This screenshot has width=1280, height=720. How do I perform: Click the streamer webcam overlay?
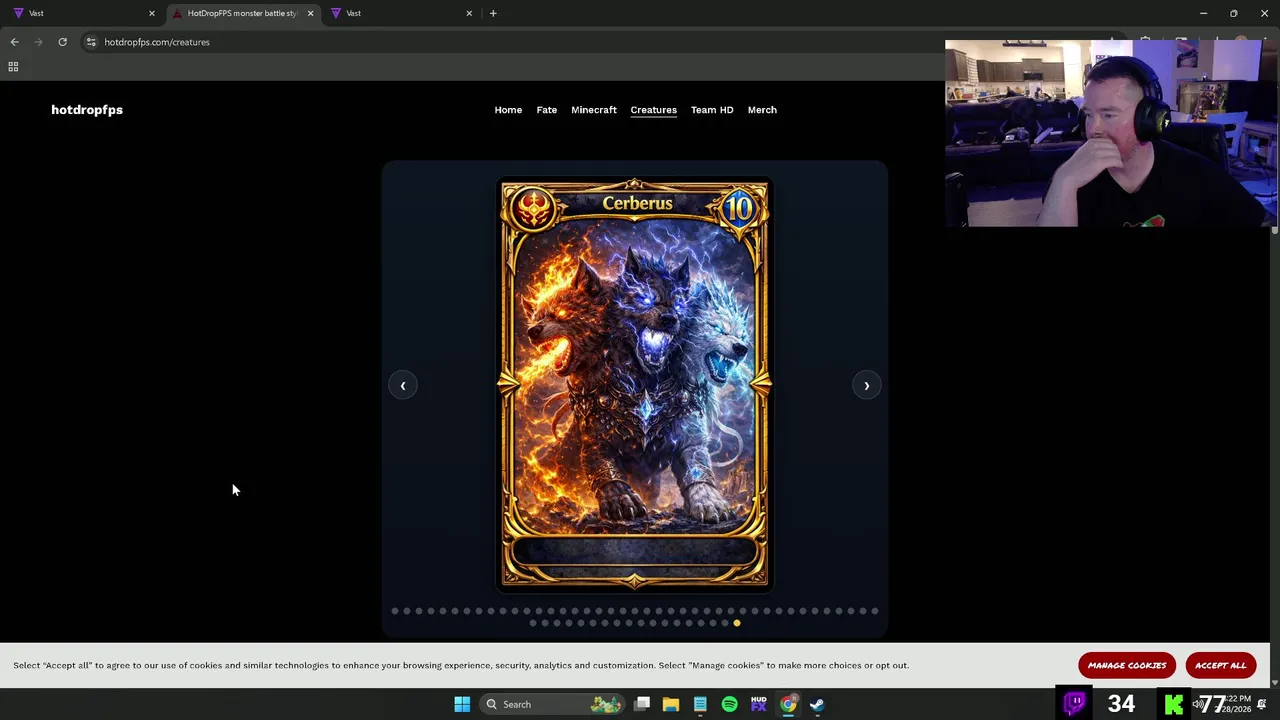click(x=1111, y=133)
